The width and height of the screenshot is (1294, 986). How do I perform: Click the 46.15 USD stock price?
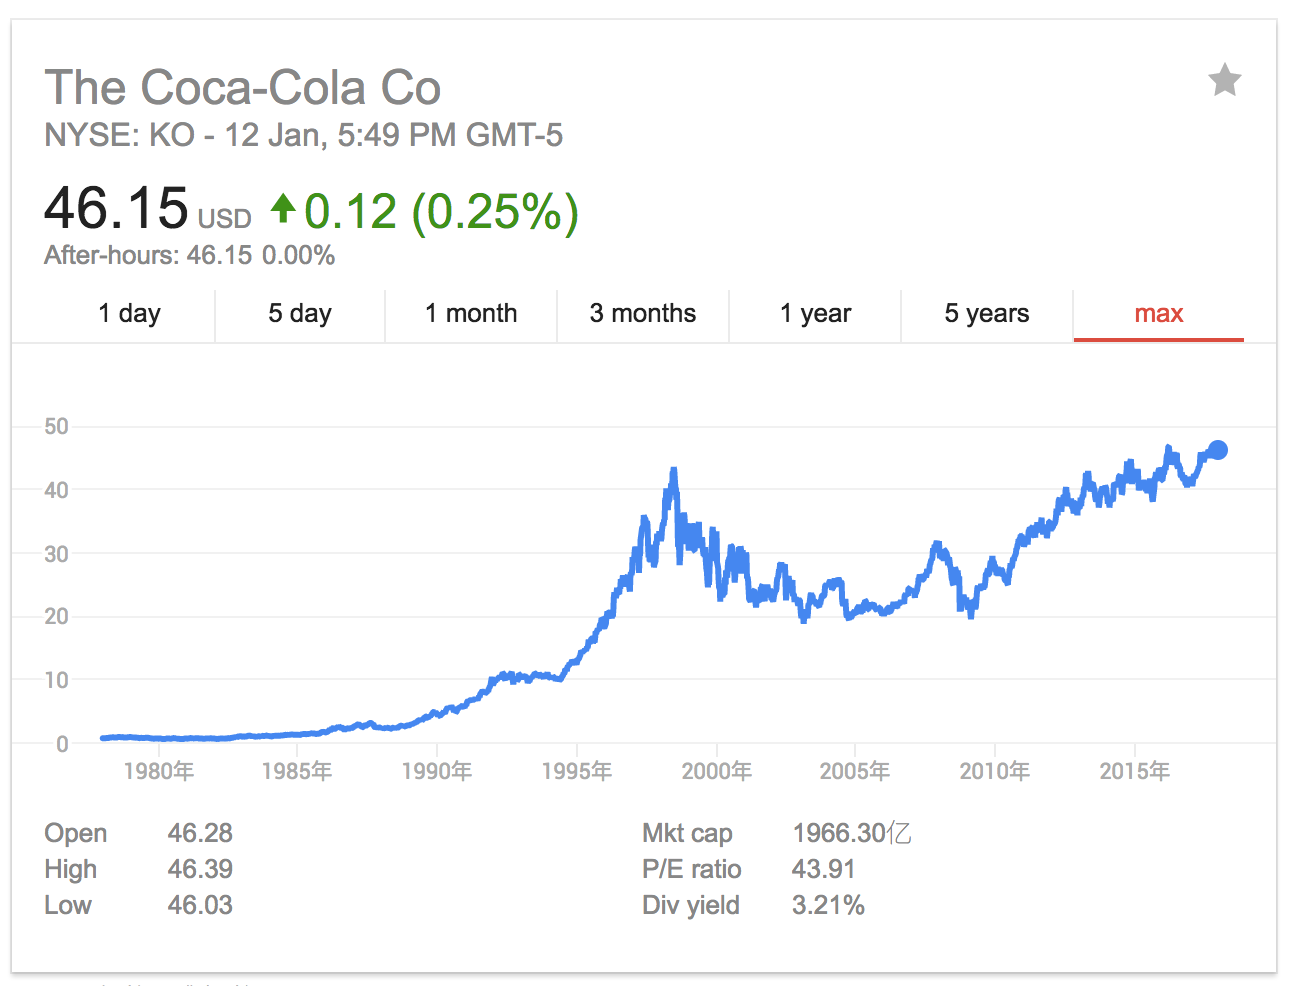pyautogui.click(x=117, y=208)
